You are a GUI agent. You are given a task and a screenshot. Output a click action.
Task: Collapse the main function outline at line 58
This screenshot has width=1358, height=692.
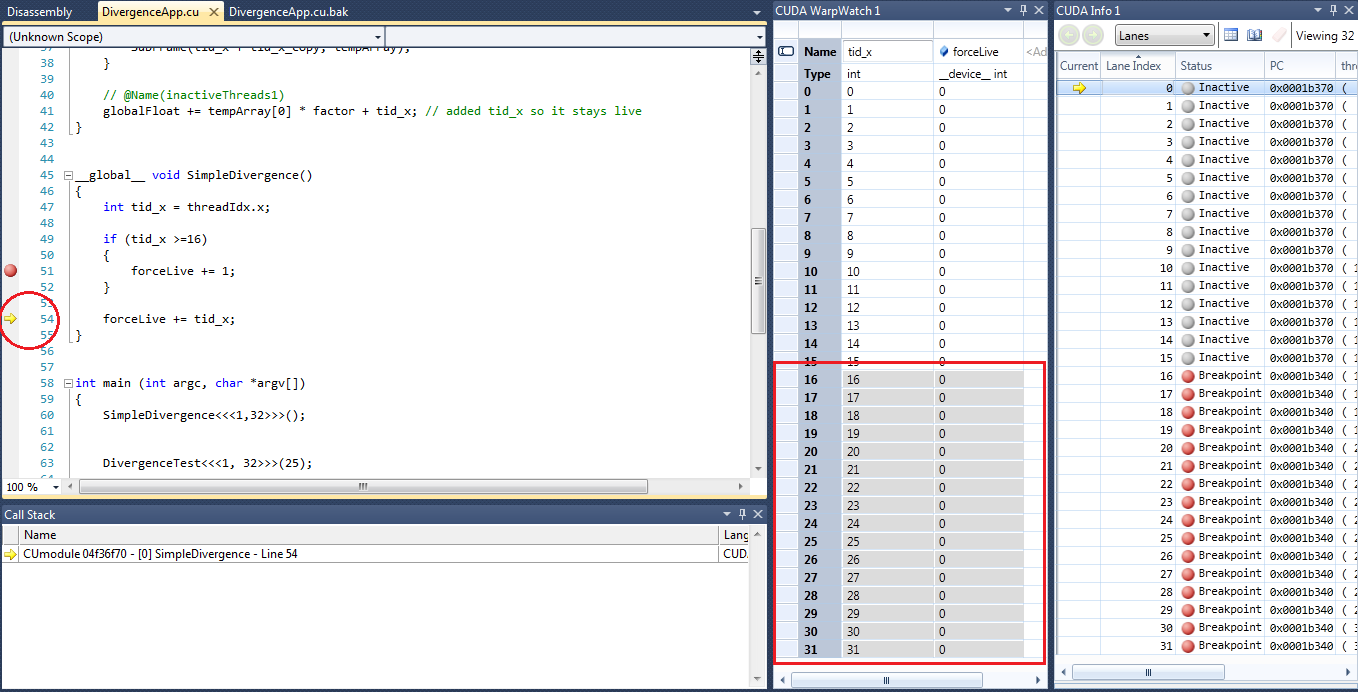tap(67, 383)
